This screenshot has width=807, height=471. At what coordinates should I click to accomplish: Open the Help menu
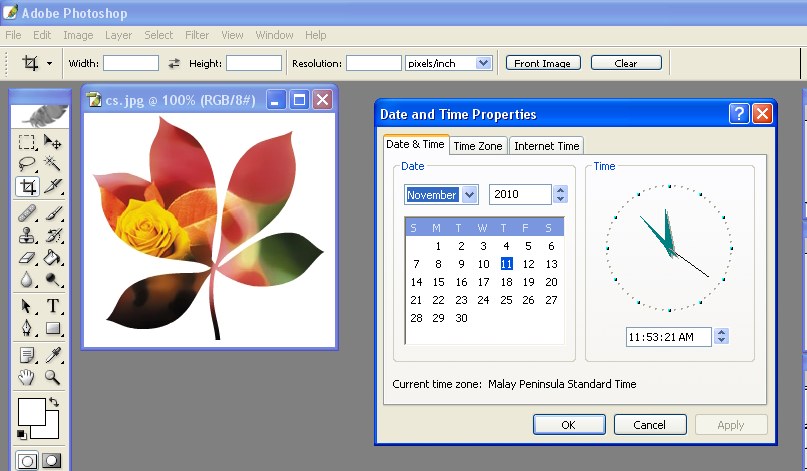coord(315,35)
